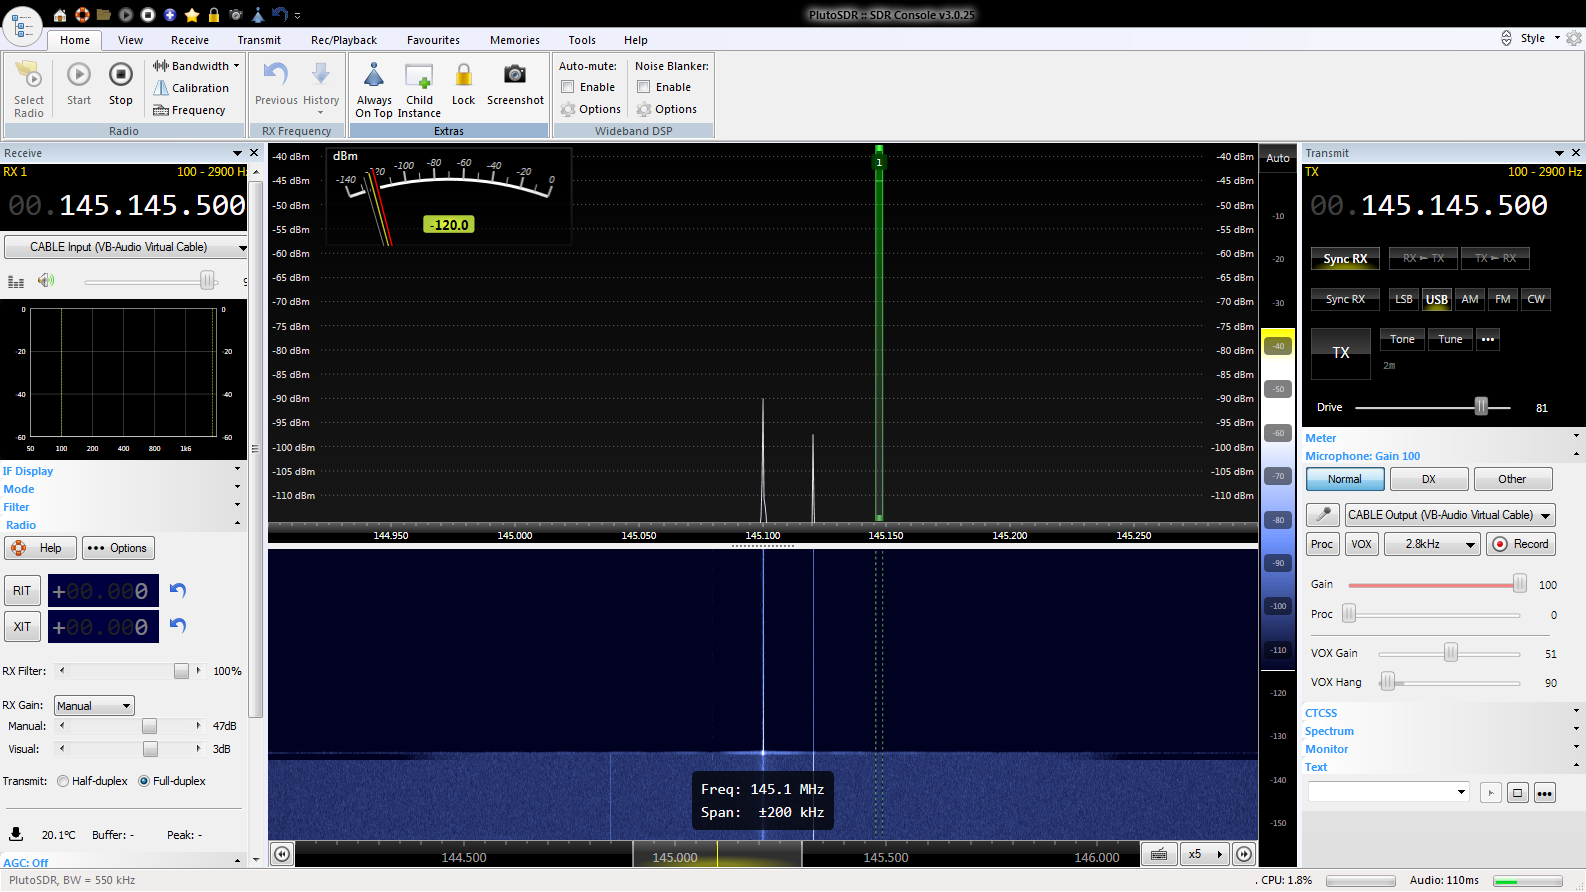Select Half-duplex transmit mode
The width and height of the screenshot is (1586, 892).
coord(63,781)
